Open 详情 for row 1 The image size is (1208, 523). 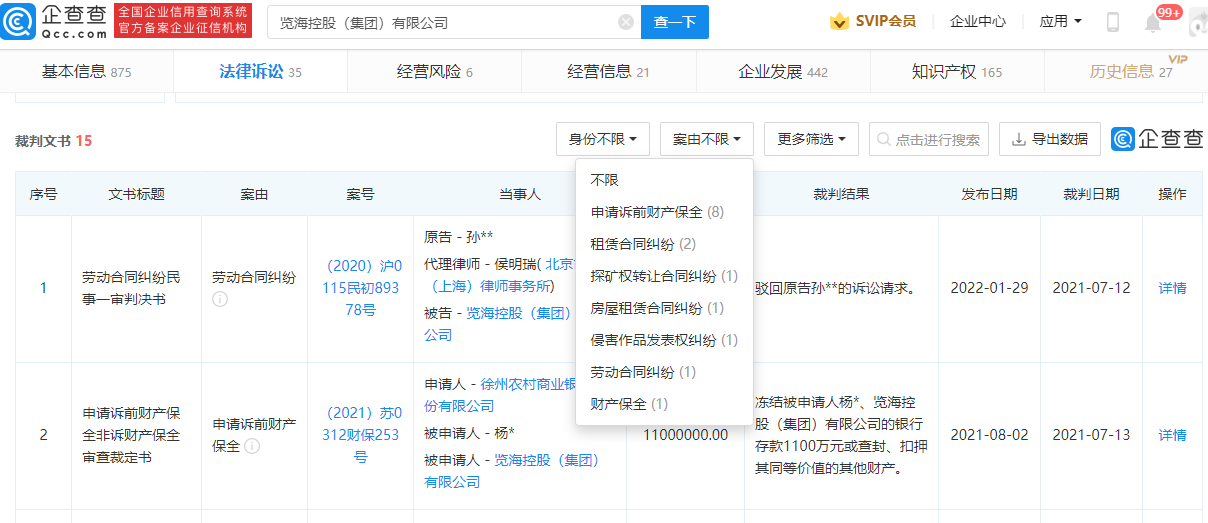pos(1172,288)
